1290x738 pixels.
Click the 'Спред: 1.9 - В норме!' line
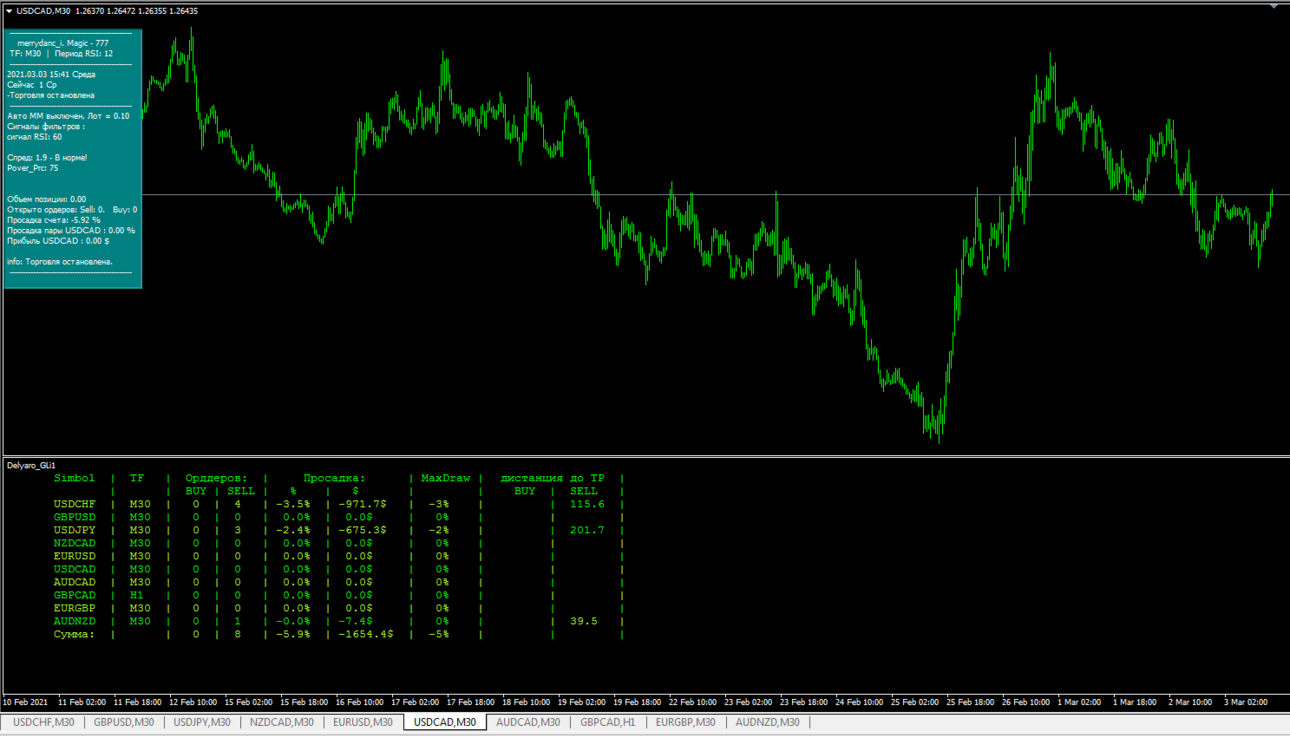[x=47, y=158]
